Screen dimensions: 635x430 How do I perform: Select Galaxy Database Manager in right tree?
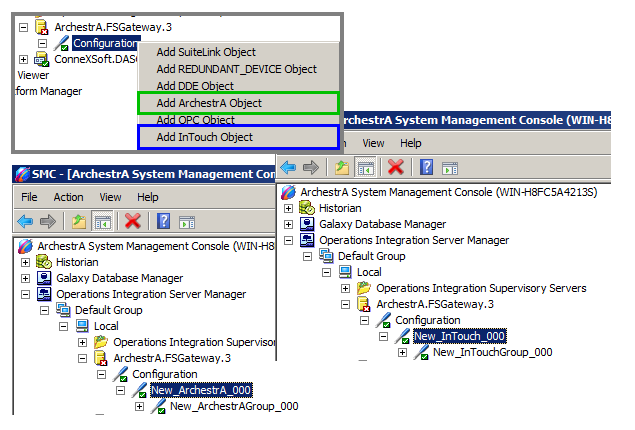[x=382, y=224]
